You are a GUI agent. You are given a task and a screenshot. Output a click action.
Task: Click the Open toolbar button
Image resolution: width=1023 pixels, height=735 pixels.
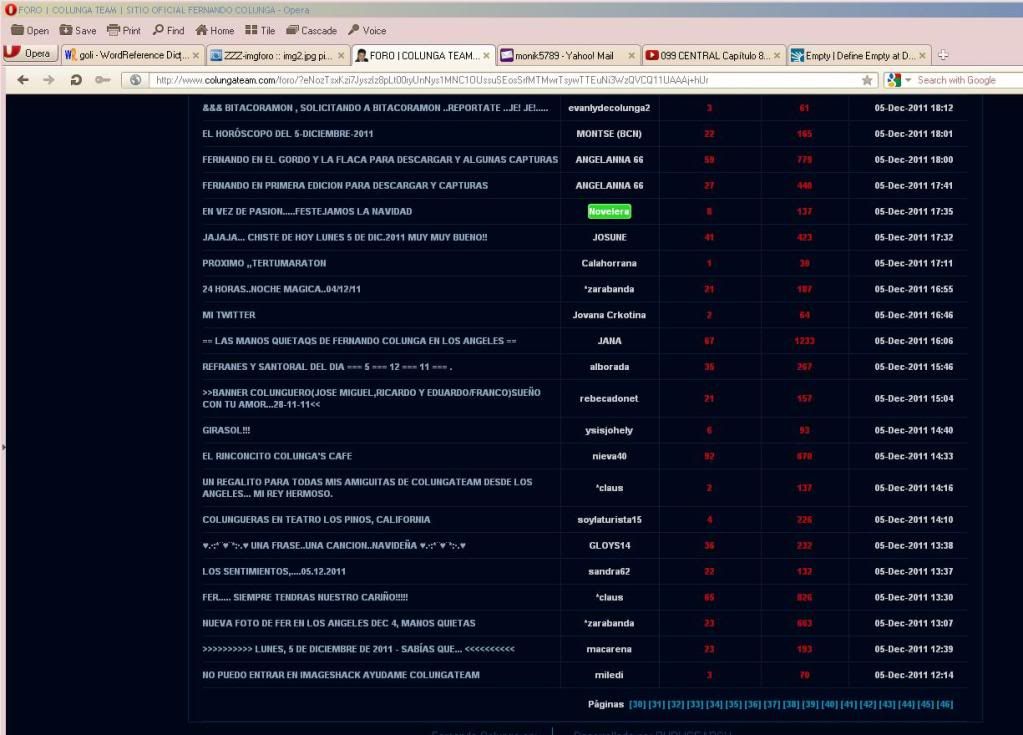coord(30,31)
